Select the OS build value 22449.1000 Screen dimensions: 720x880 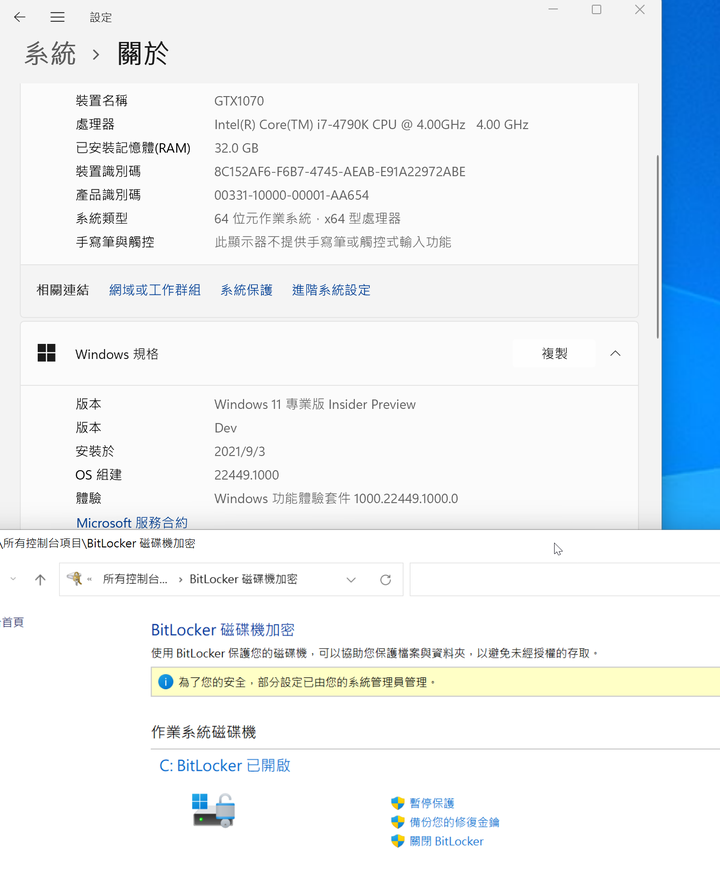point(246,475)
